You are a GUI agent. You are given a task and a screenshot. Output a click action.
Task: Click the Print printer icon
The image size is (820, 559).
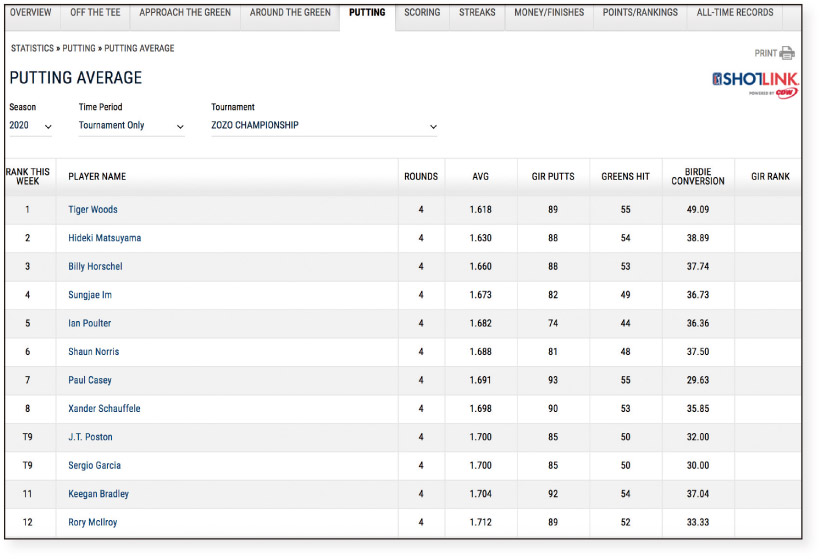click(787, 53)
